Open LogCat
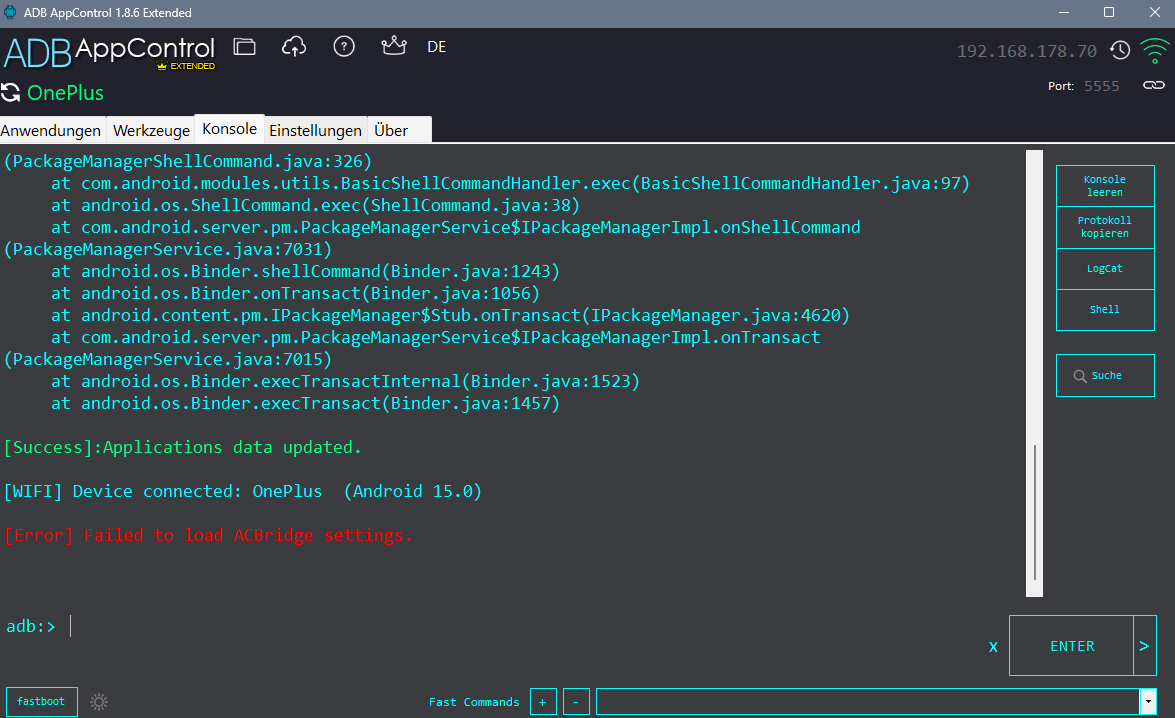 click(x=1105, y=268)
